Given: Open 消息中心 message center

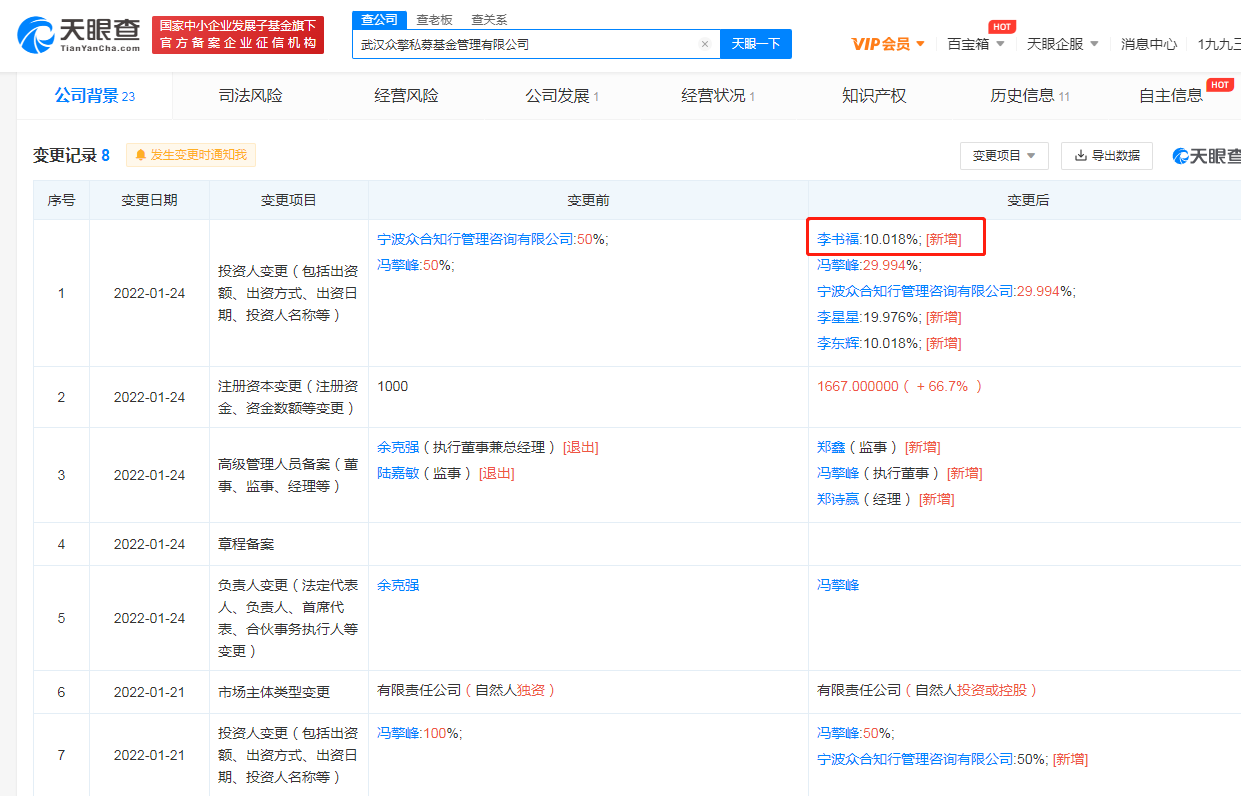Looking at the screenshot, I should (x=1148, y=44).
